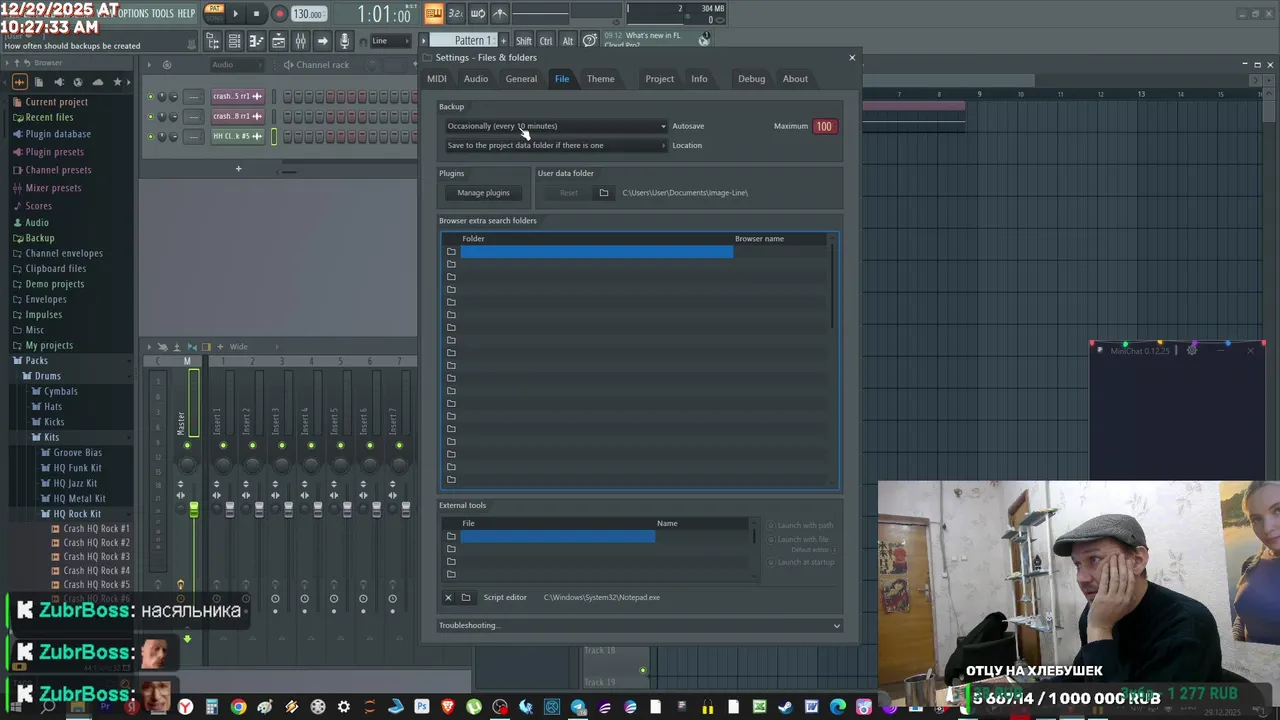Open Steam from the taskbar

point(785,707)
